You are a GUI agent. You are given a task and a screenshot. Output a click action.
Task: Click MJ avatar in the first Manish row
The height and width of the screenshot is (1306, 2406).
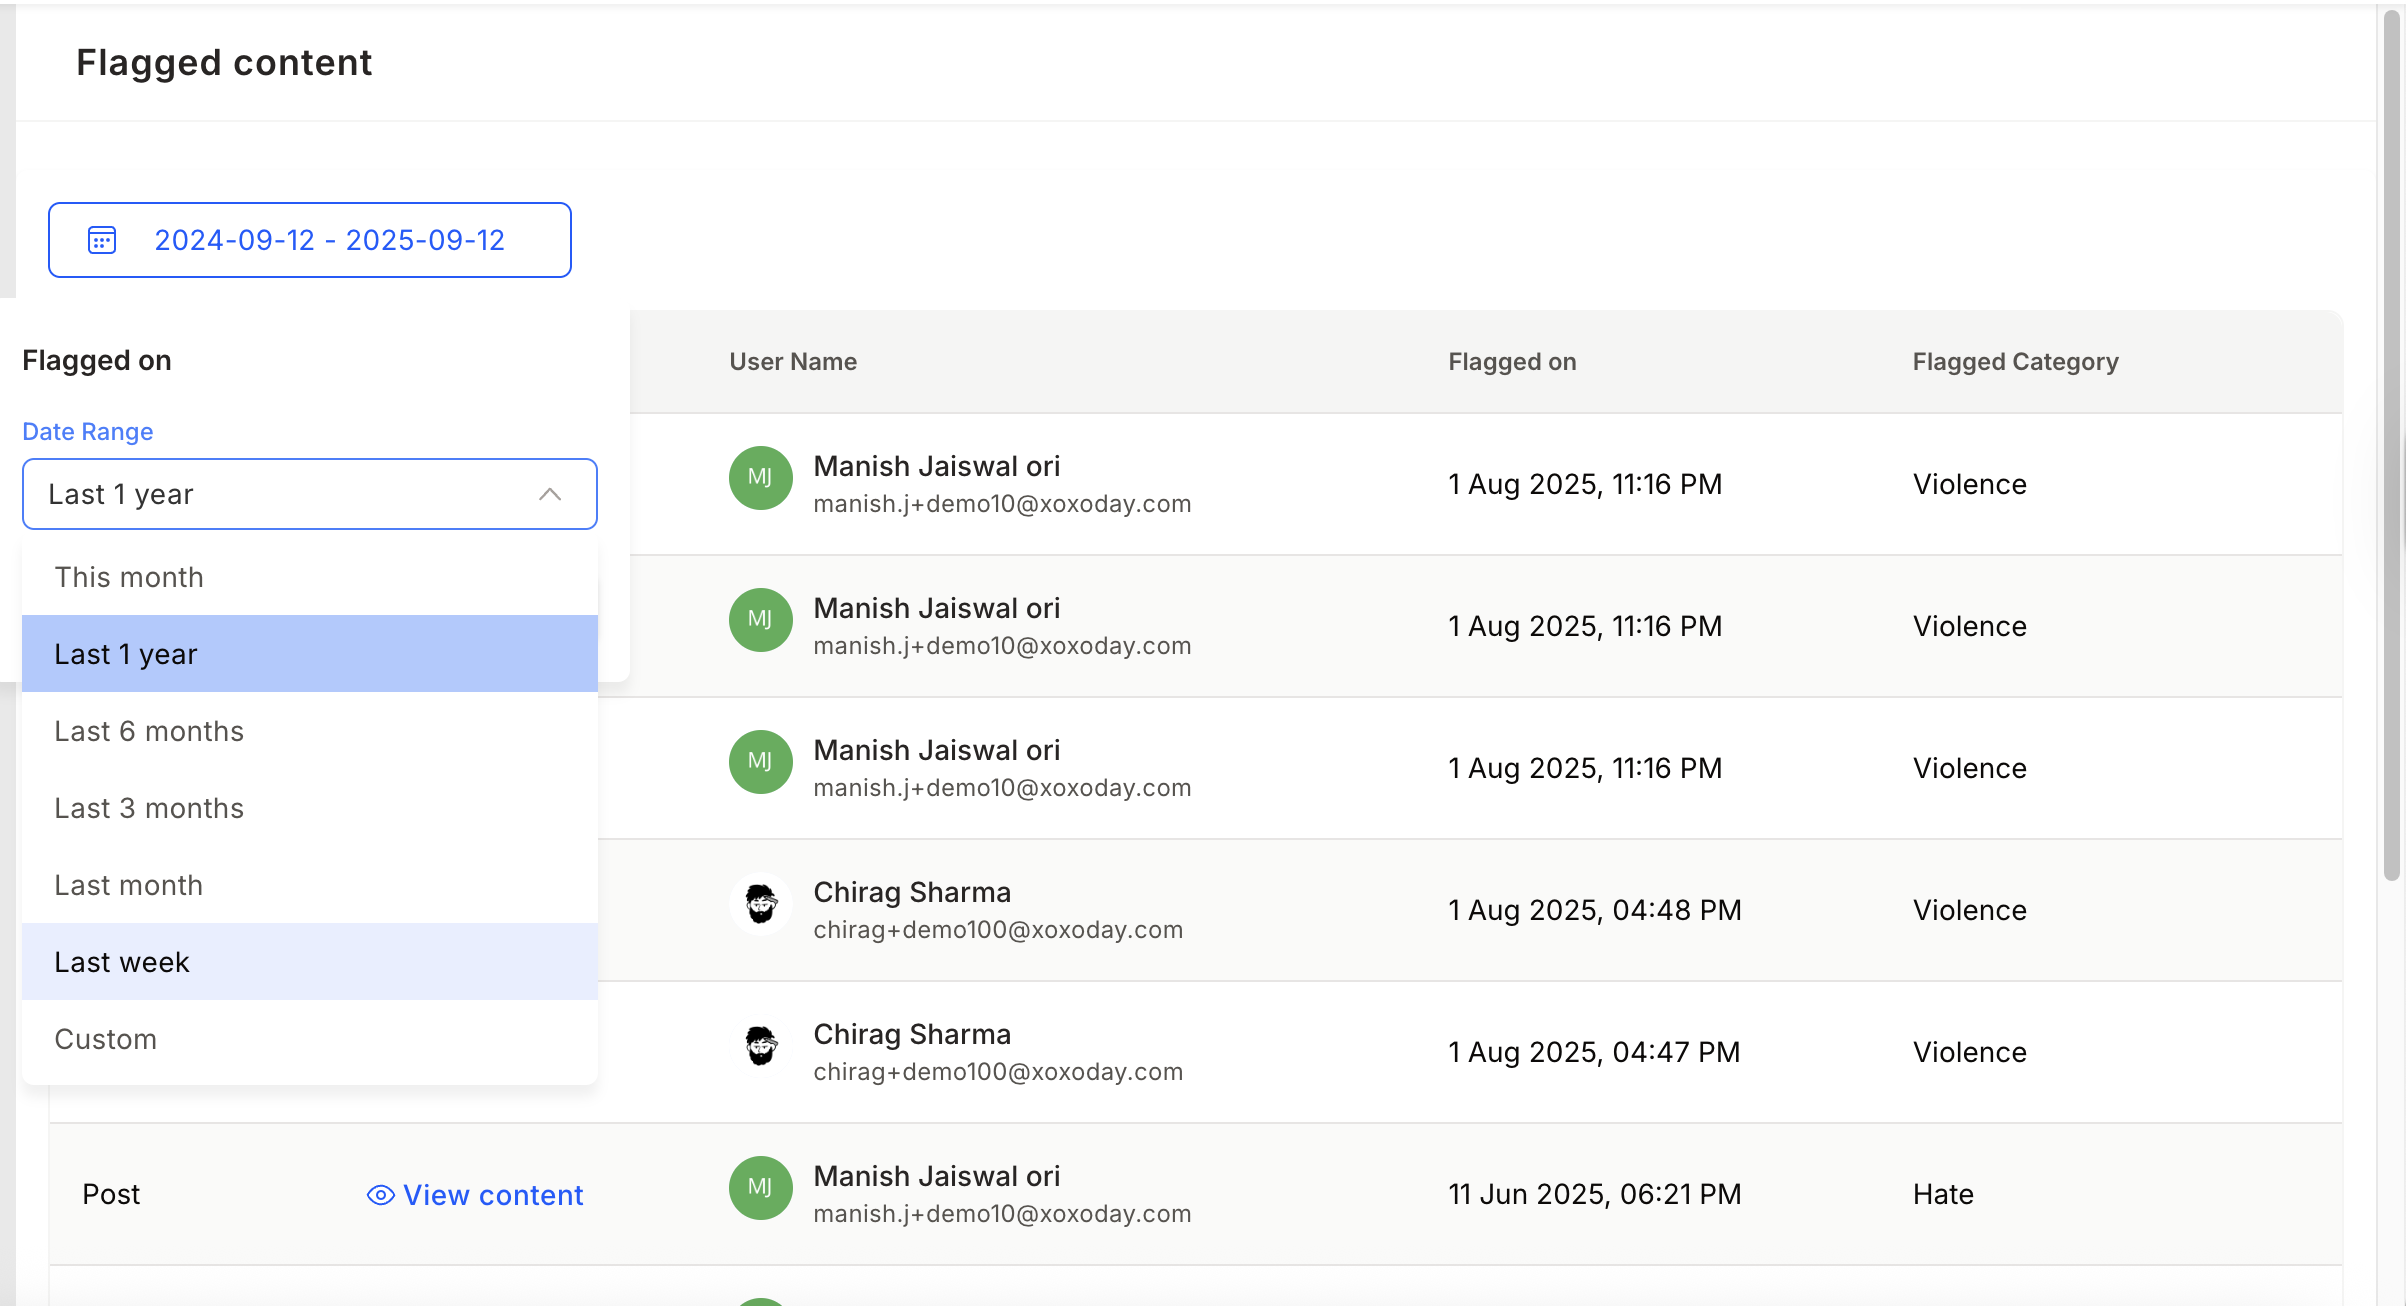(x=760, y=478)
